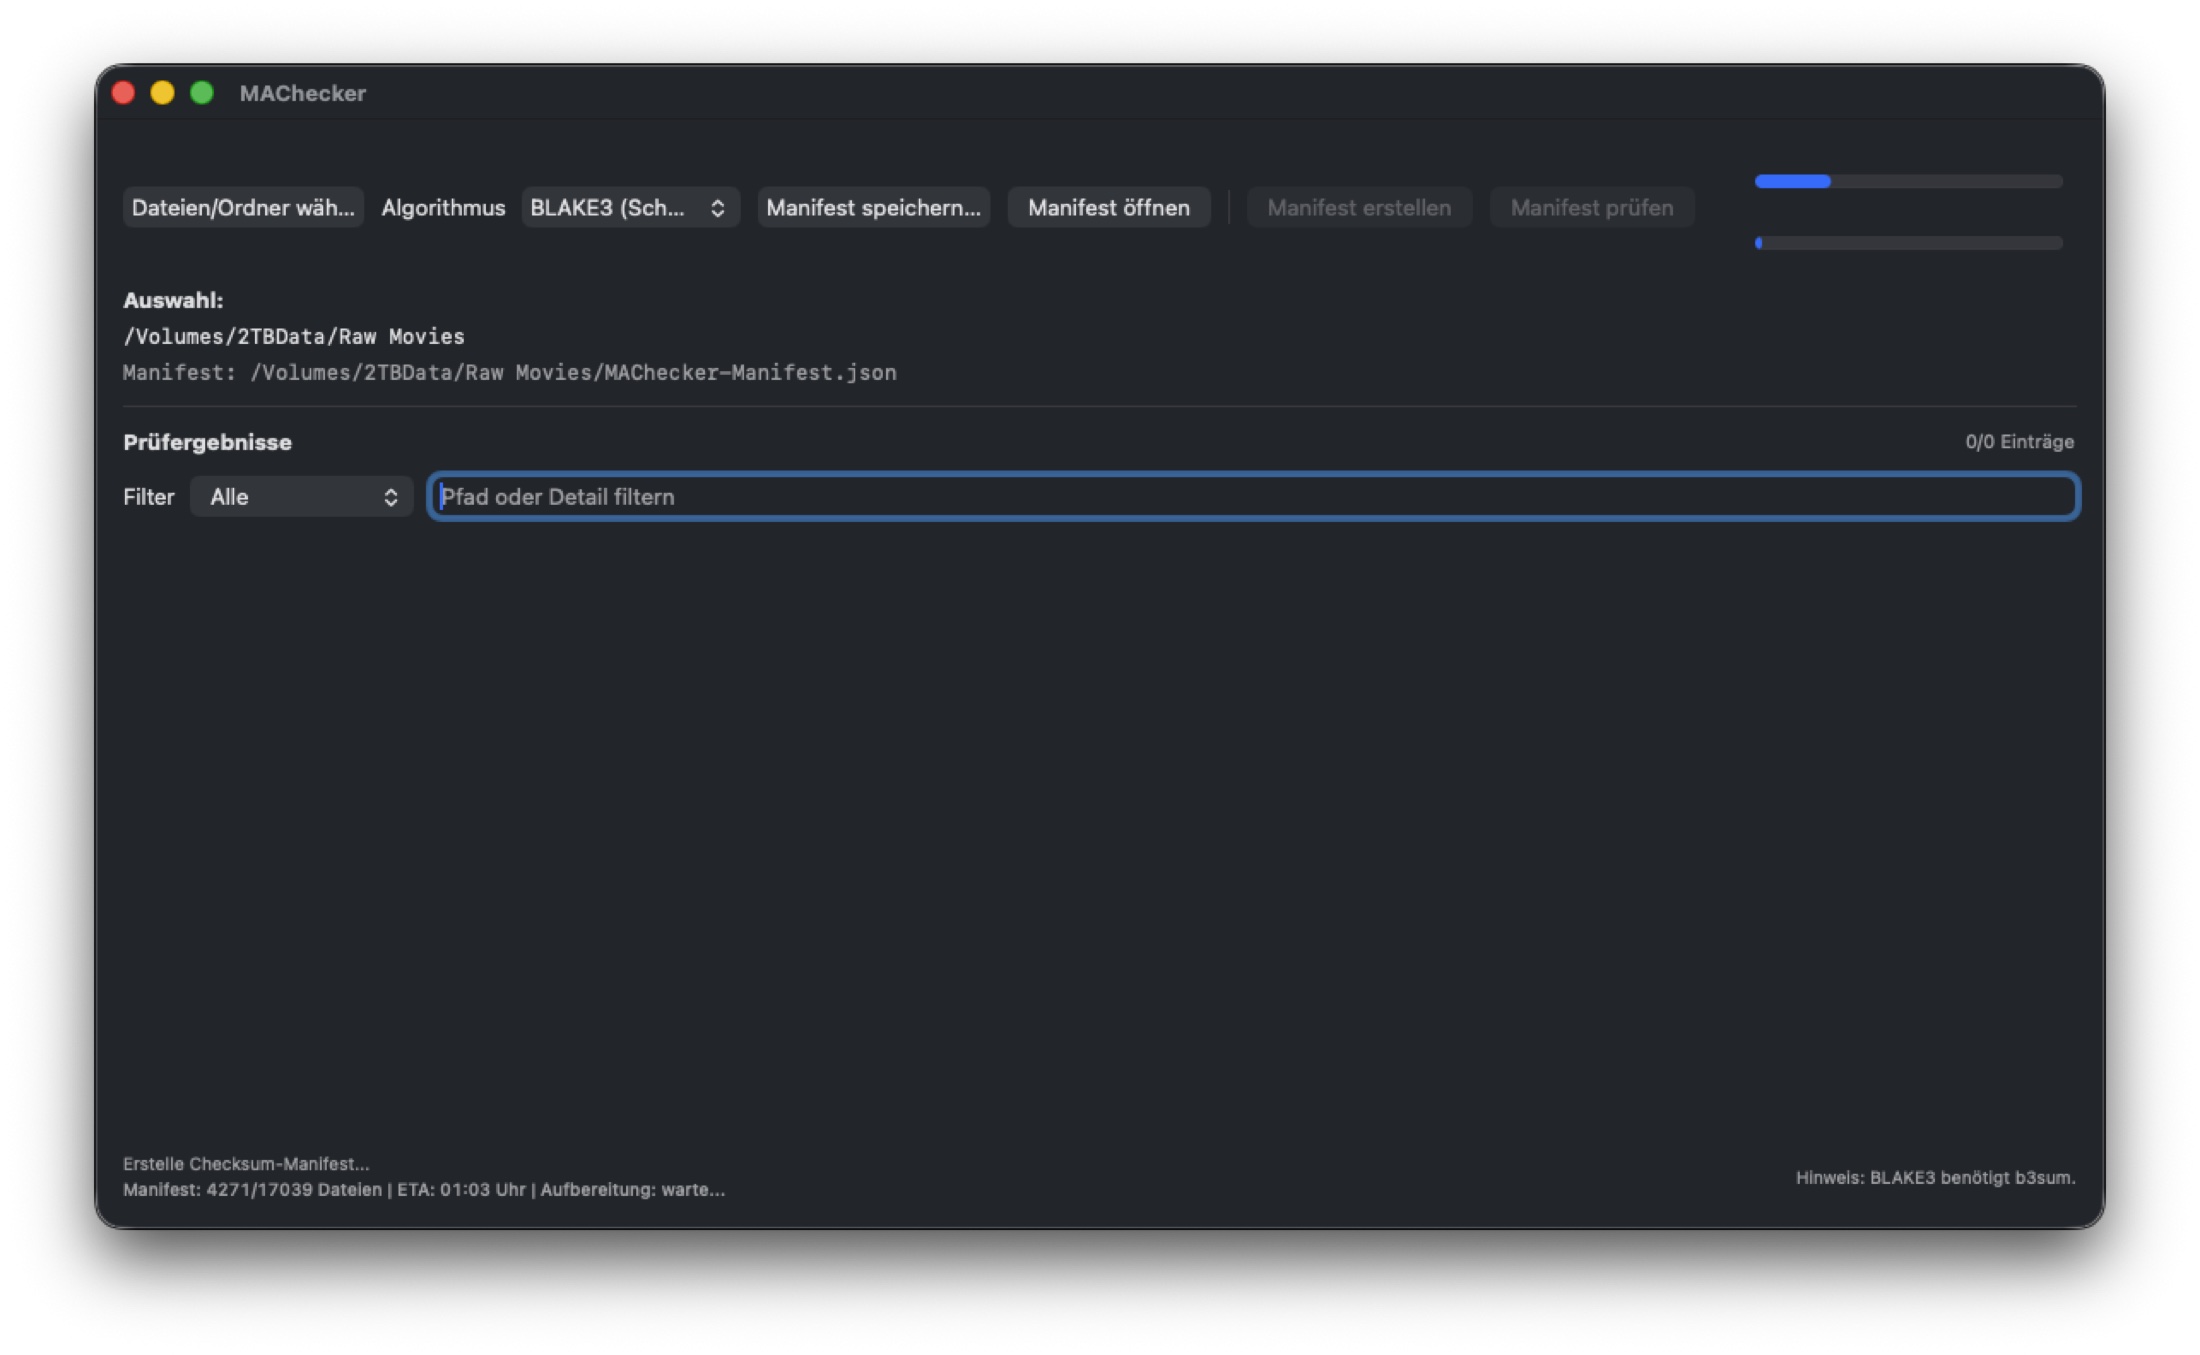Click the Manifest erstellen button
This screenshot has width=2200, height=1355.
coord(1359,208)
